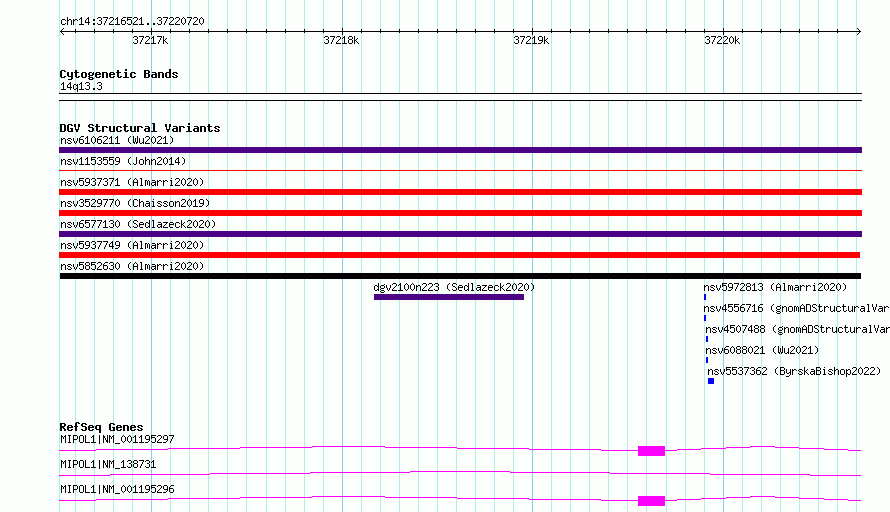
Task: Select the NM_138731 intron line
Action: (460, 473)
